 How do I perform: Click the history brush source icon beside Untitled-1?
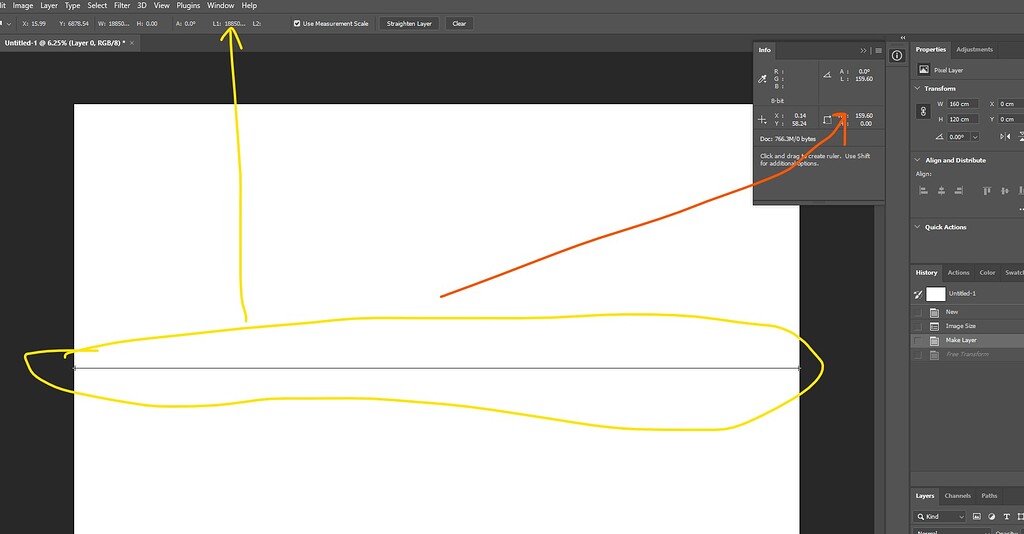coord(918,294)
